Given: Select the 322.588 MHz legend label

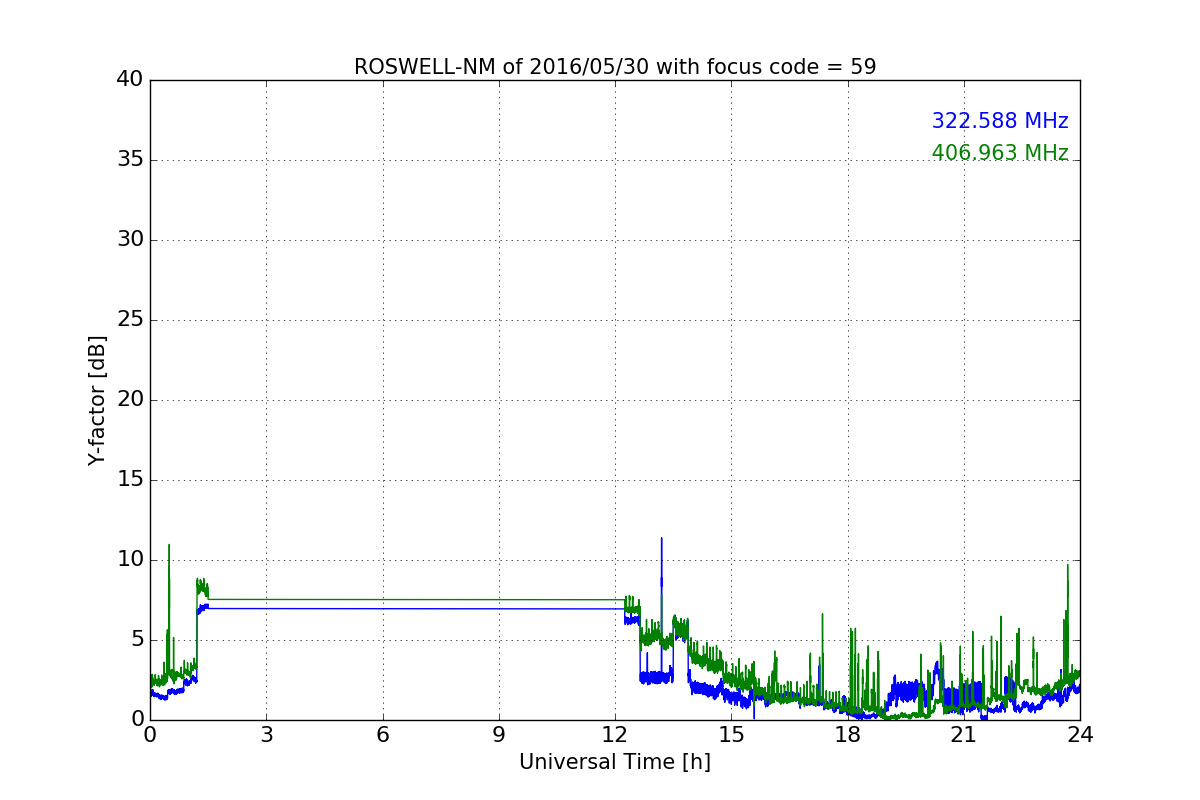Looking at the screenshot, I should 1000,121.
